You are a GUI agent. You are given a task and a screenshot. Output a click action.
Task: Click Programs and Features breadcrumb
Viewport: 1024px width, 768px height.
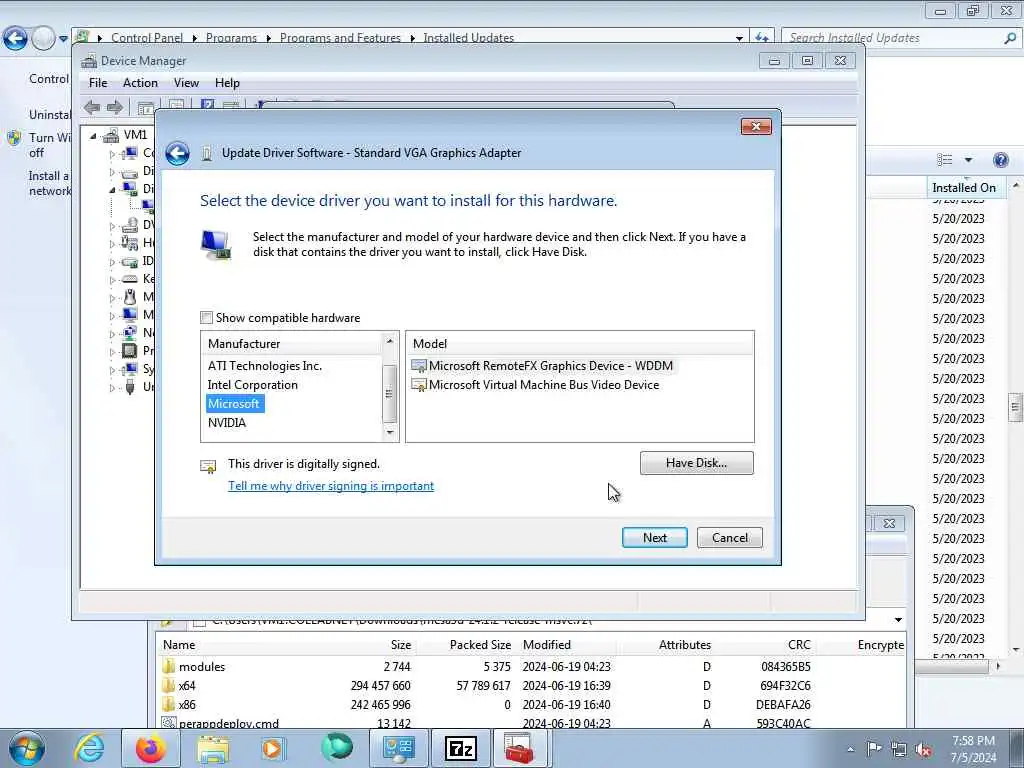point(340,38)
